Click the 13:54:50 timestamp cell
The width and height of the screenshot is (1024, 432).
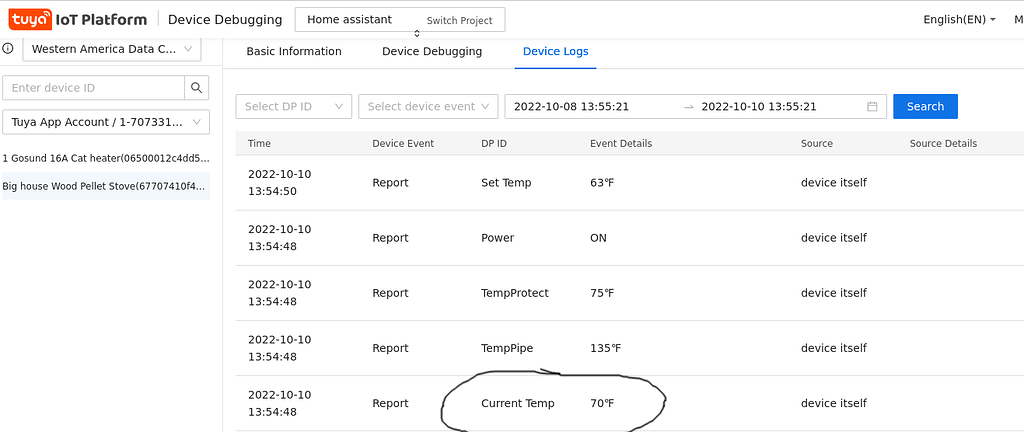coord(280,183)
